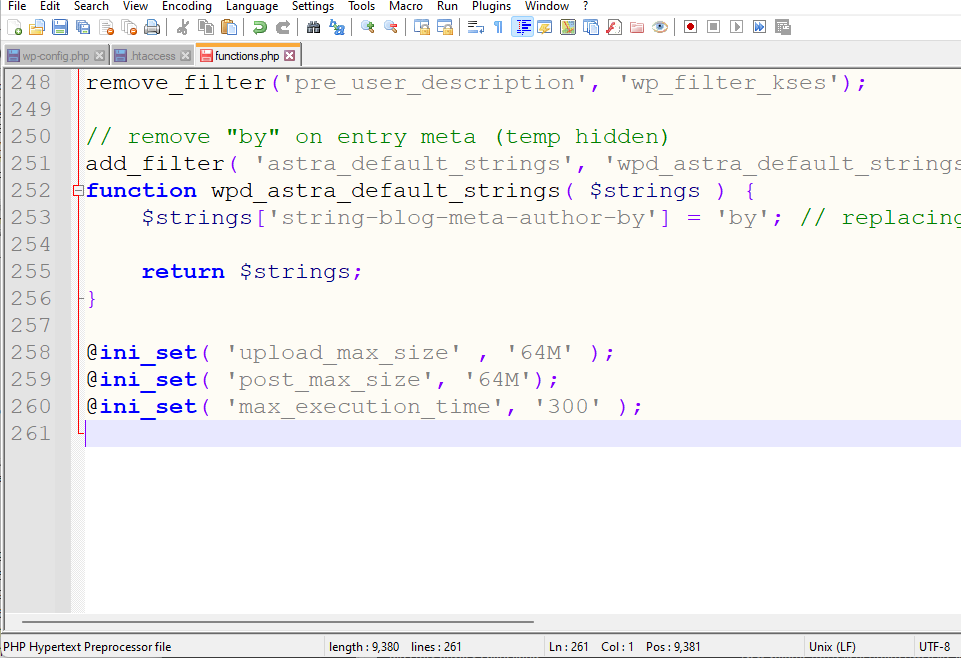Save the current file with Save icon
This screenshot has height=658, width=961.
tap(60, 27)
